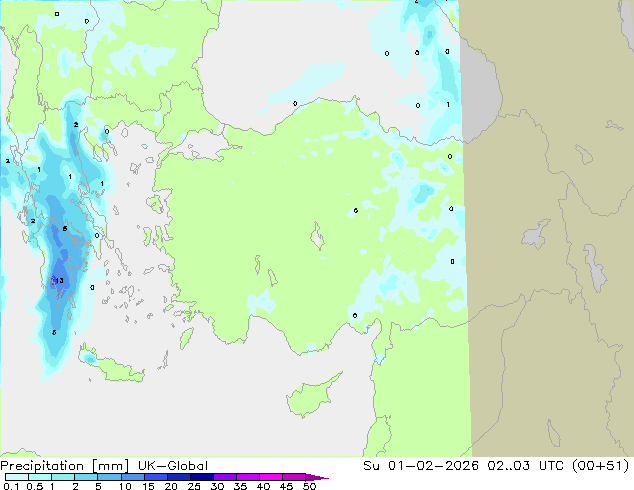
Task: Click the "20" legend scale label
Action: [171, 486]
